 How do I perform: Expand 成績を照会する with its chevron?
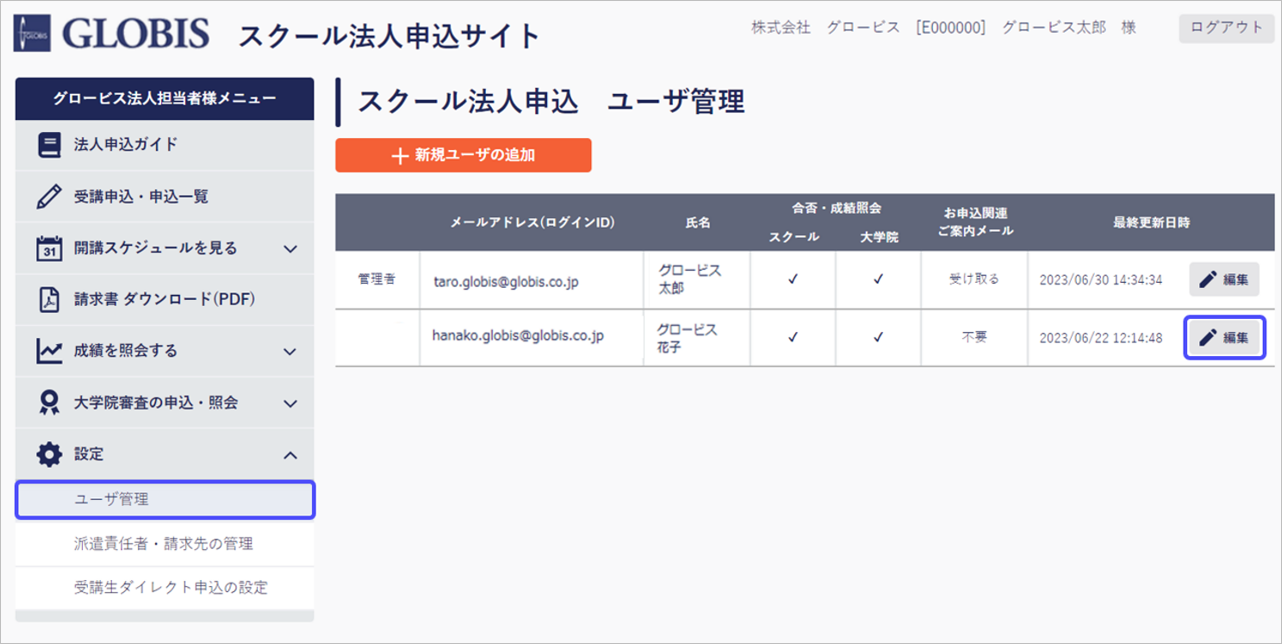[291, 351]
